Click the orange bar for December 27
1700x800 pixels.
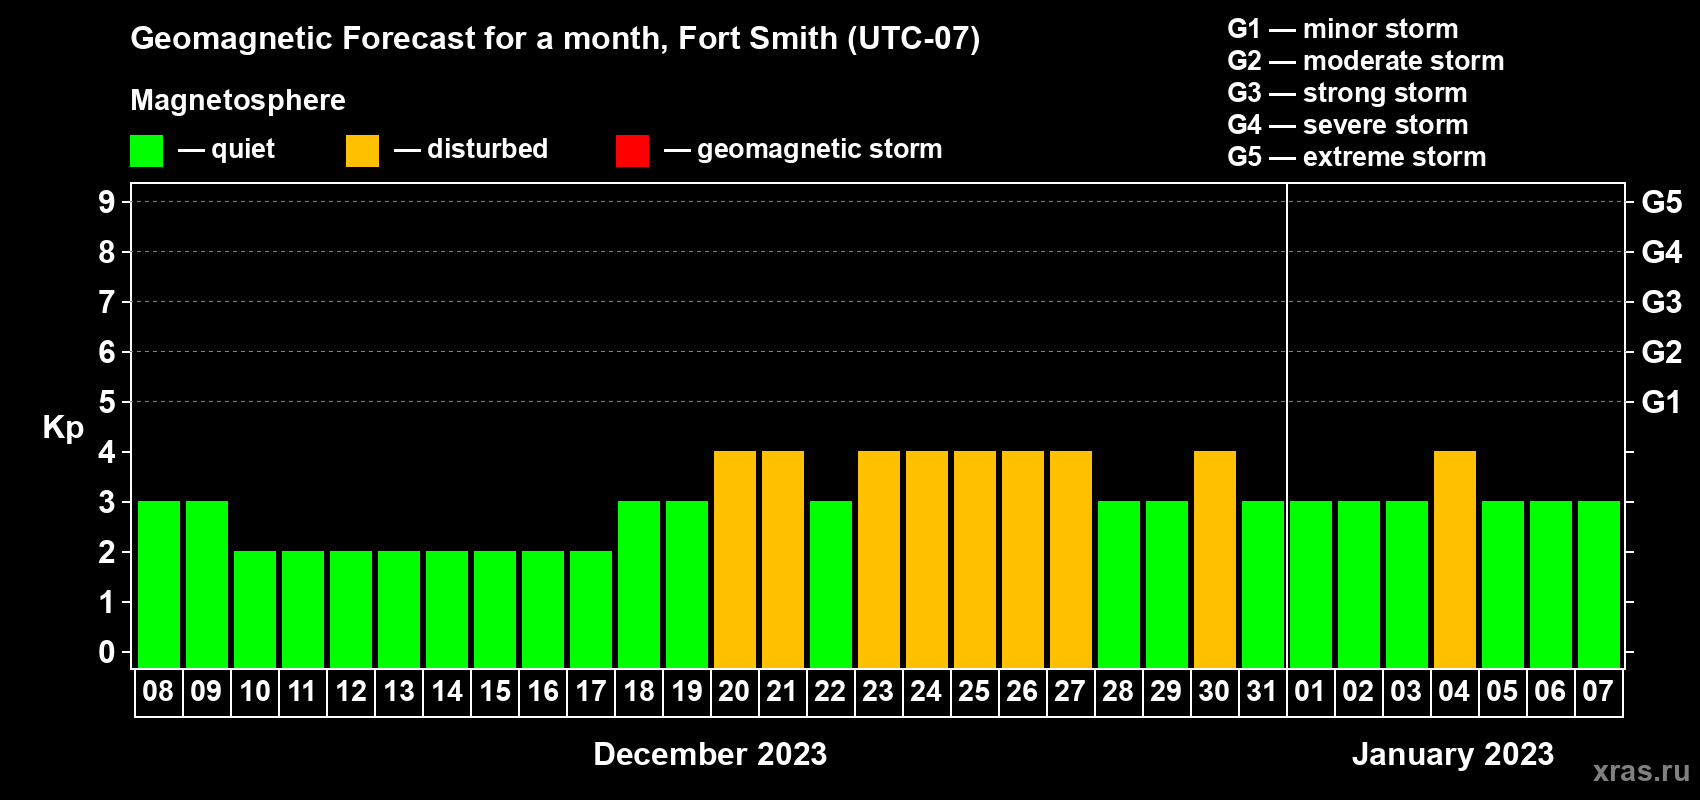click(1071, 559)
